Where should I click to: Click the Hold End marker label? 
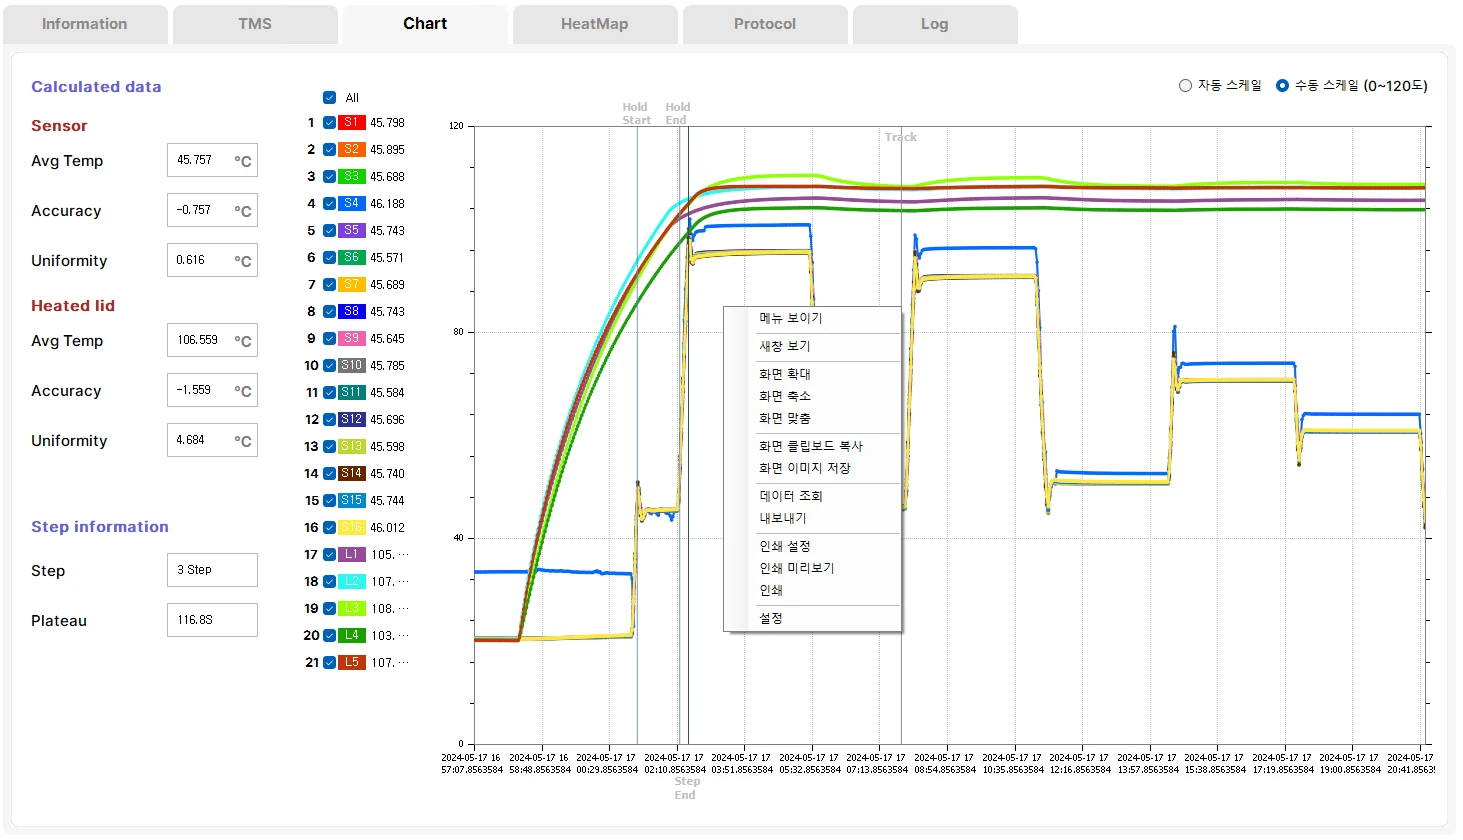(x=677, y=114)
